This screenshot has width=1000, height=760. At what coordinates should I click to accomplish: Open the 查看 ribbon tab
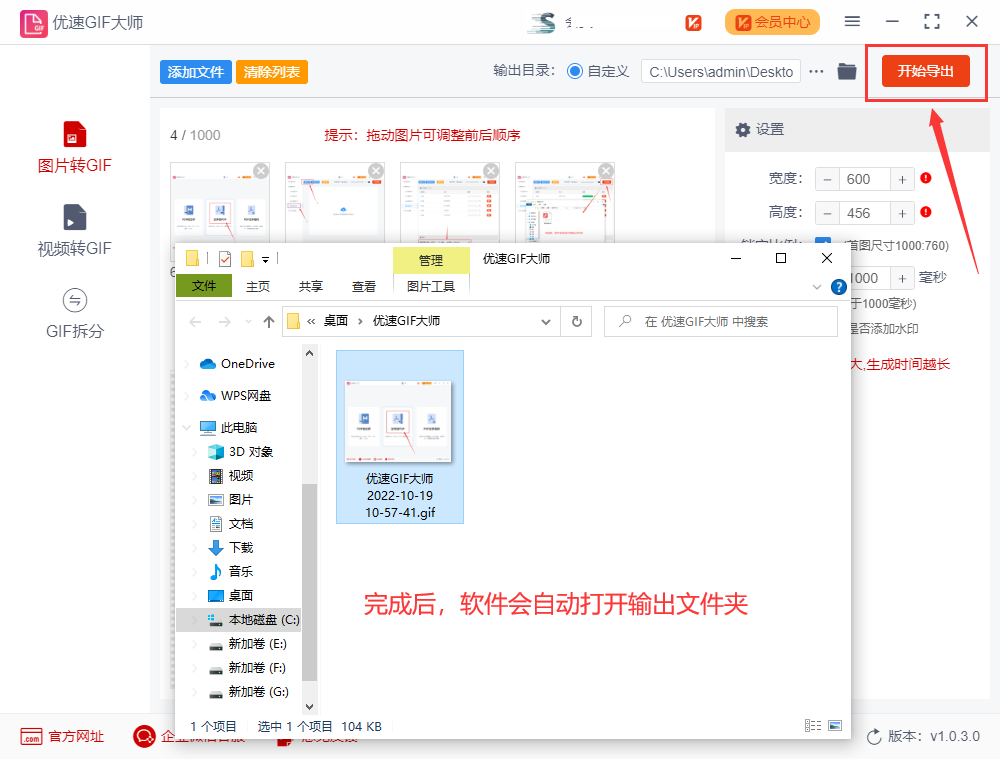click(x=364, y=286)
